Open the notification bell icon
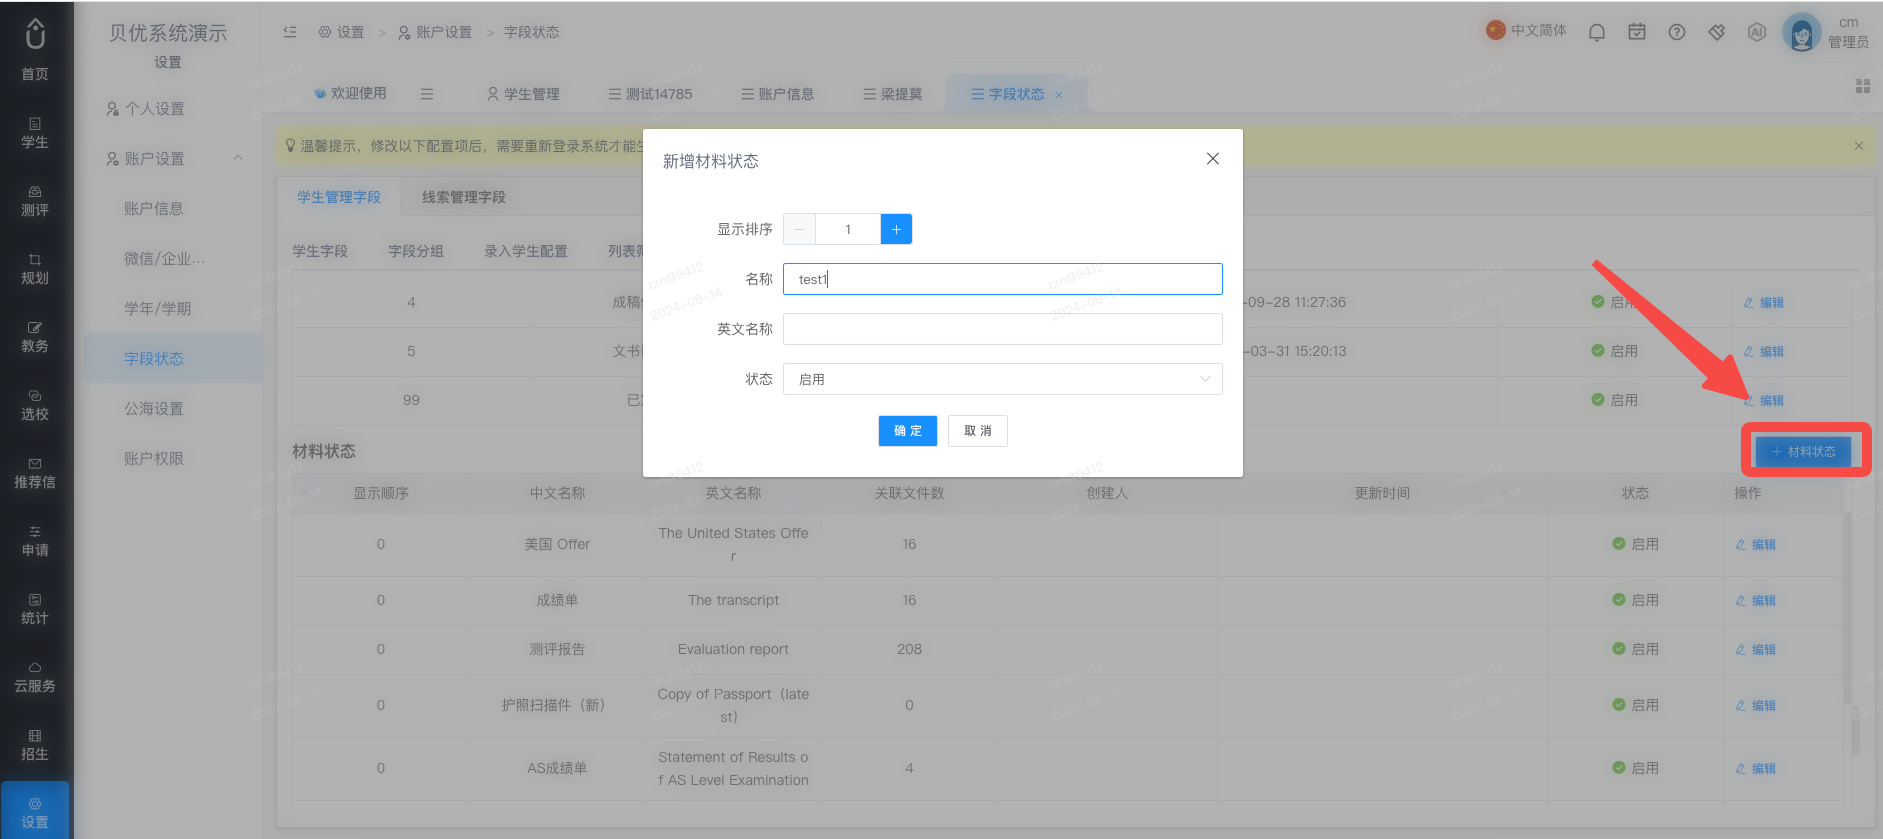The height and width of the screenshot is (839, 1883). click(1597, 32)
